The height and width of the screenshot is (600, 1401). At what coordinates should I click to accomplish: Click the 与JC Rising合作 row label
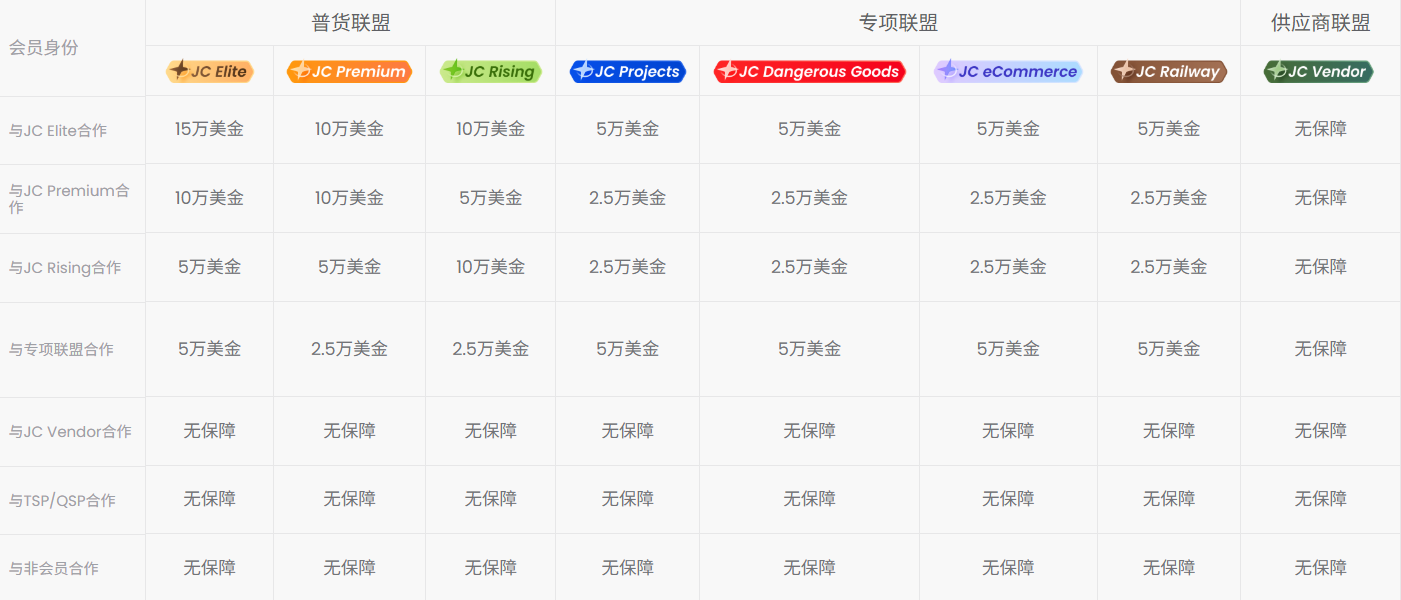[65, 268]
